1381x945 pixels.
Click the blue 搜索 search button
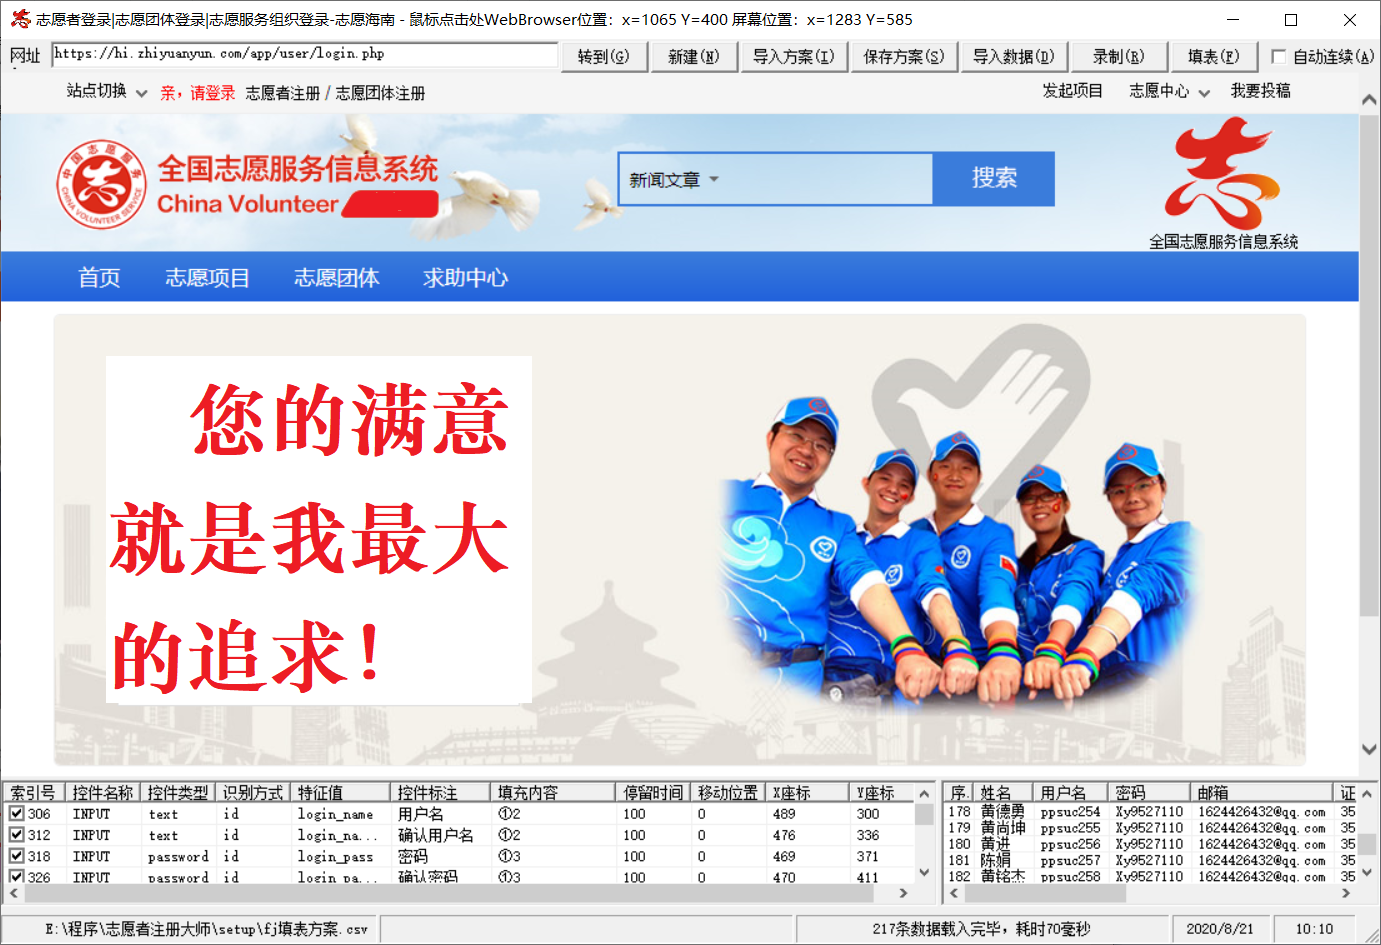pos(994,177)
